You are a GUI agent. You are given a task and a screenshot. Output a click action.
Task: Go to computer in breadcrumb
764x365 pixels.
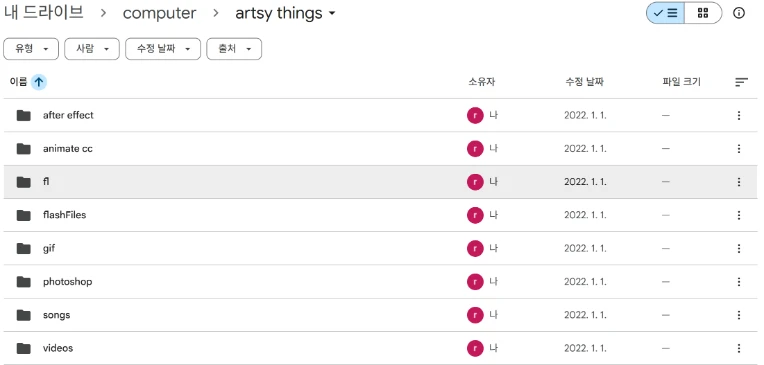159,13
